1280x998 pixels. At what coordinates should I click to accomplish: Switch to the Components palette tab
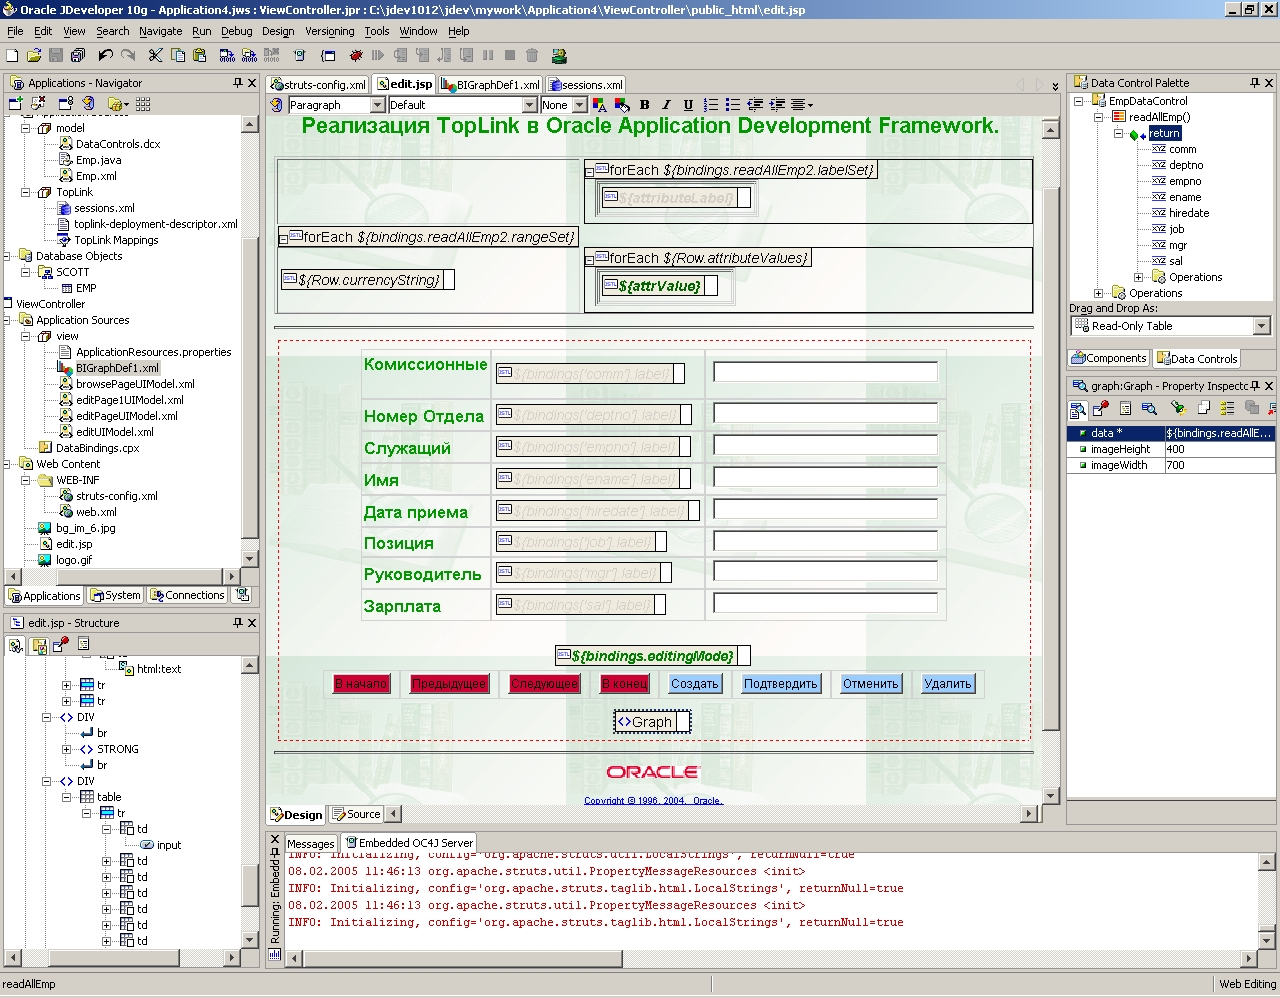coord(1108,358)
